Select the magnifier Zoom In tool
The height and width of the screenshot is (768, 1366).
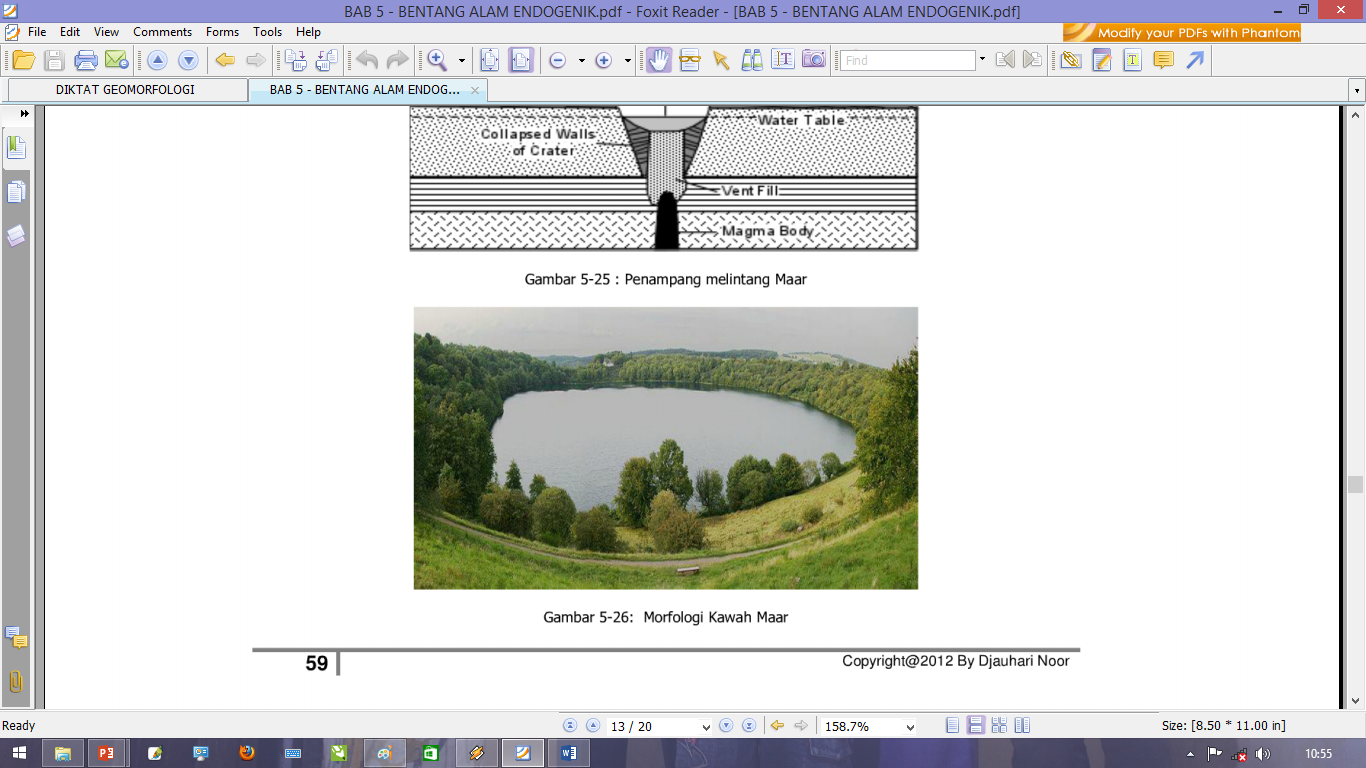(x=438, y=60)
